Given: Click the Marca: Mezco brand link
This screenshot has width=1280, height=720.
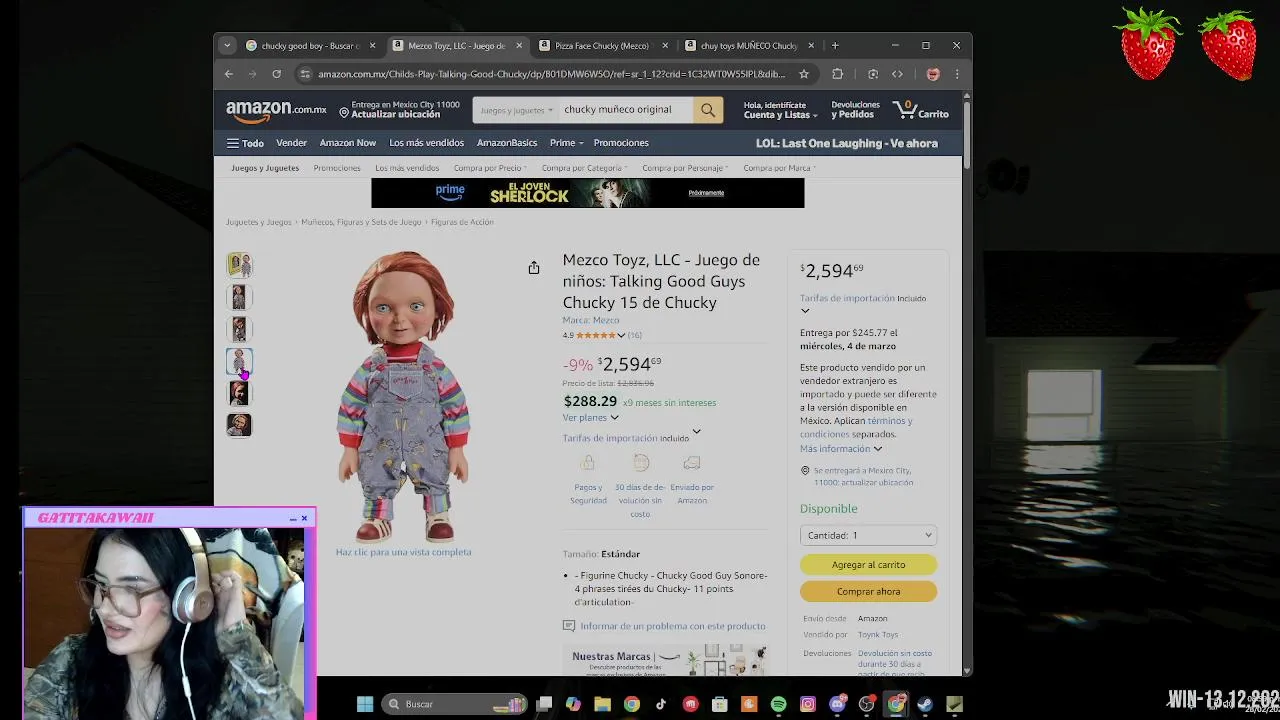Looking at the screenshot, I should 591,320.
